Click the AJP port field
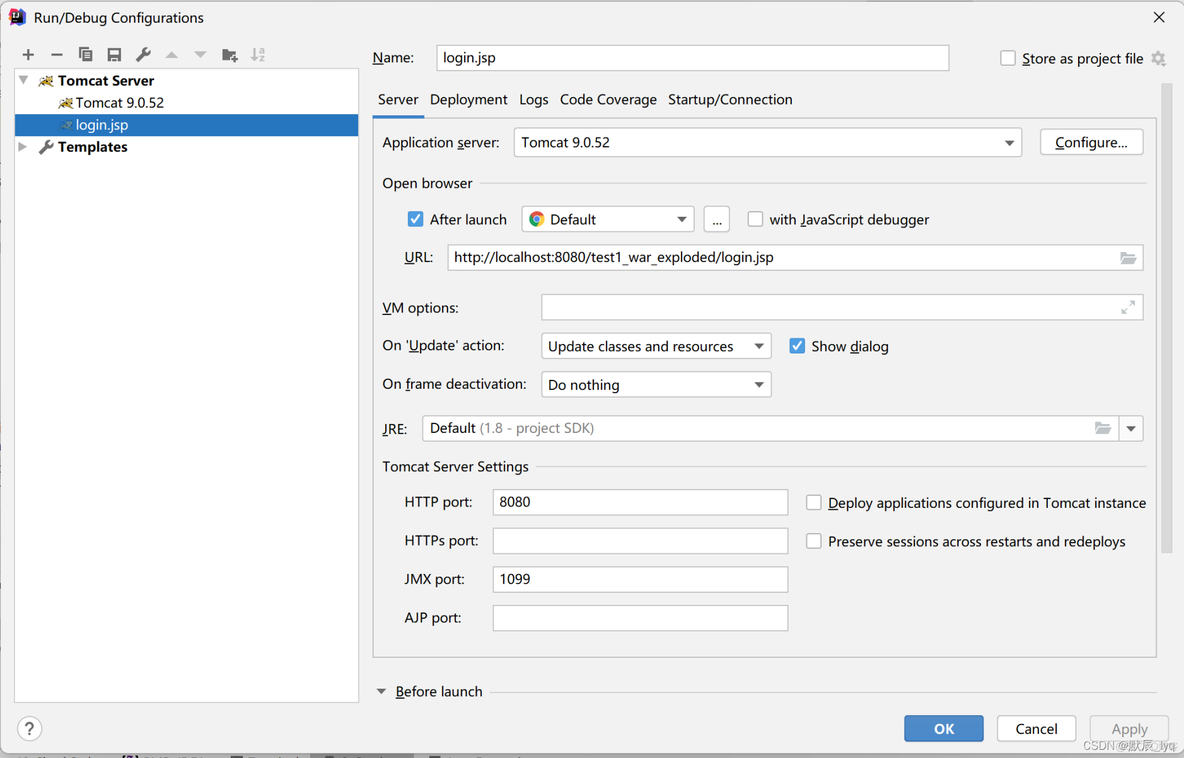 coord(640,618)
